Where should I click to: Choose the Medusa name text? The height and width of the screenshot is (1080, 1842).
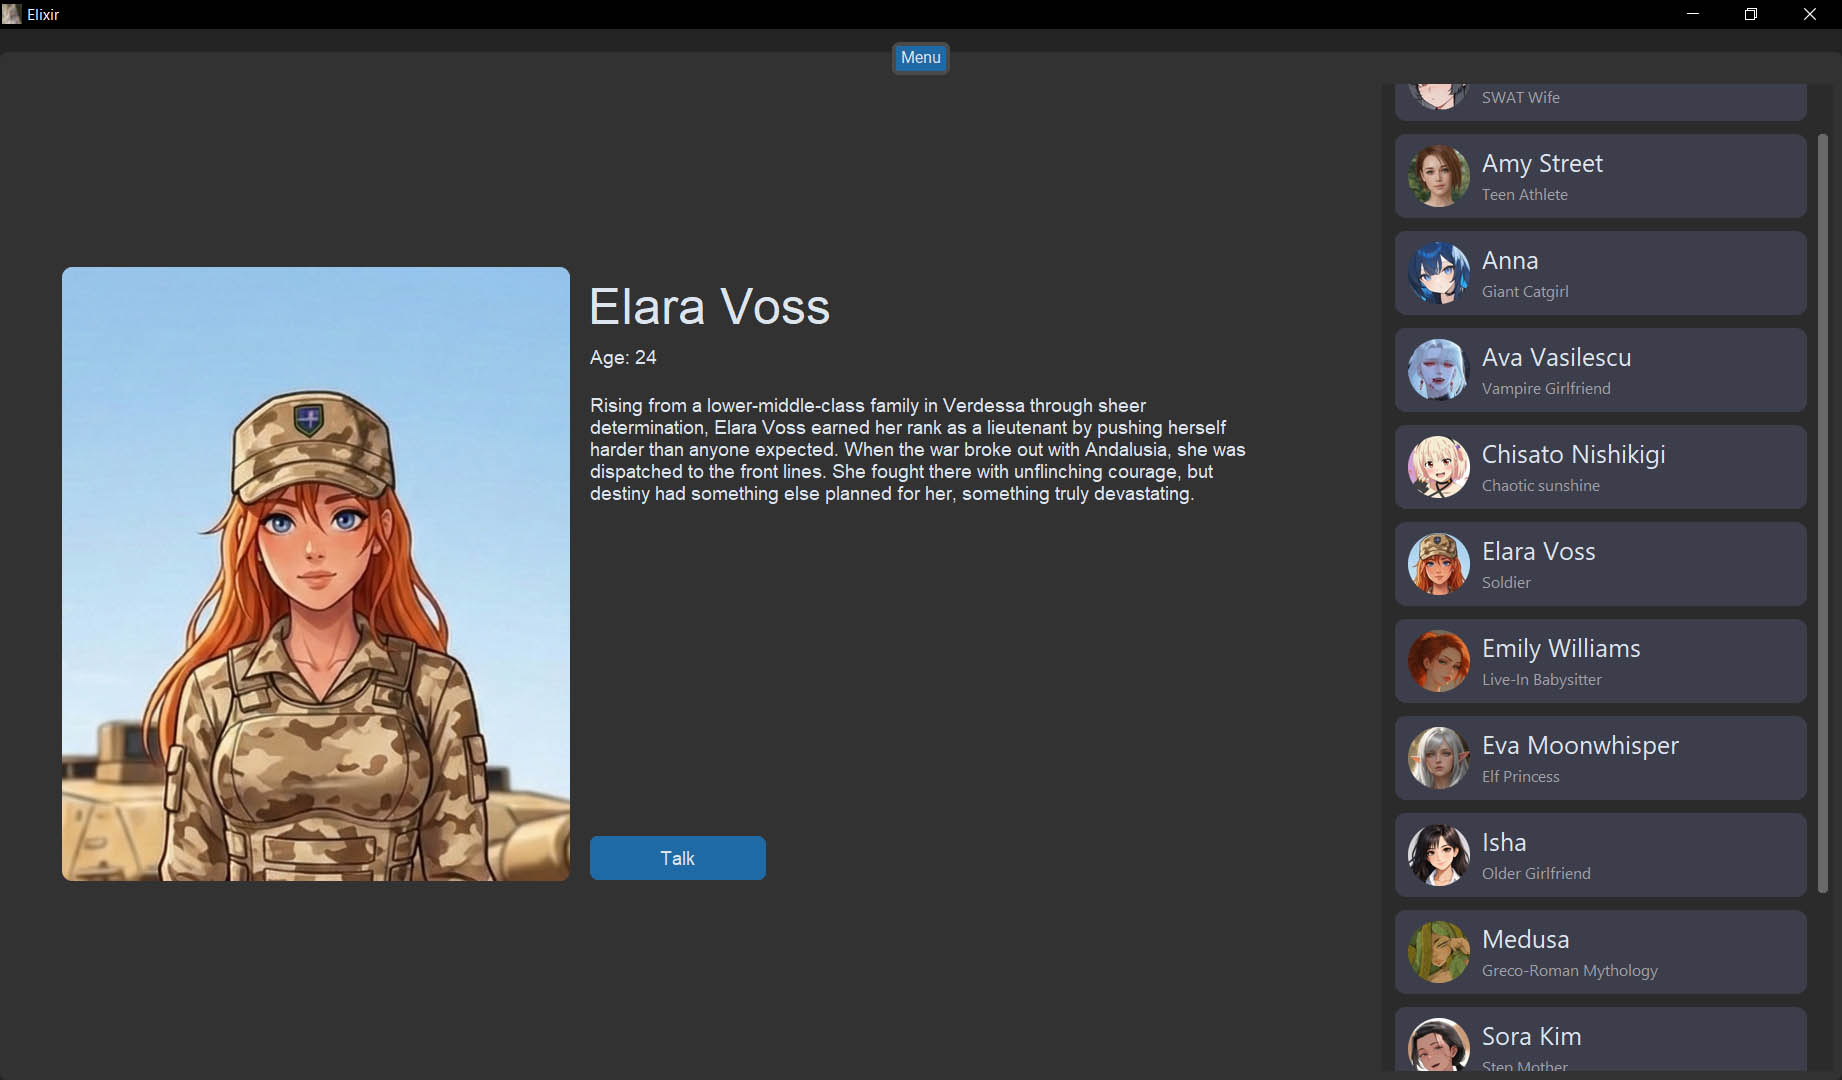click(x=1525, y=940)
